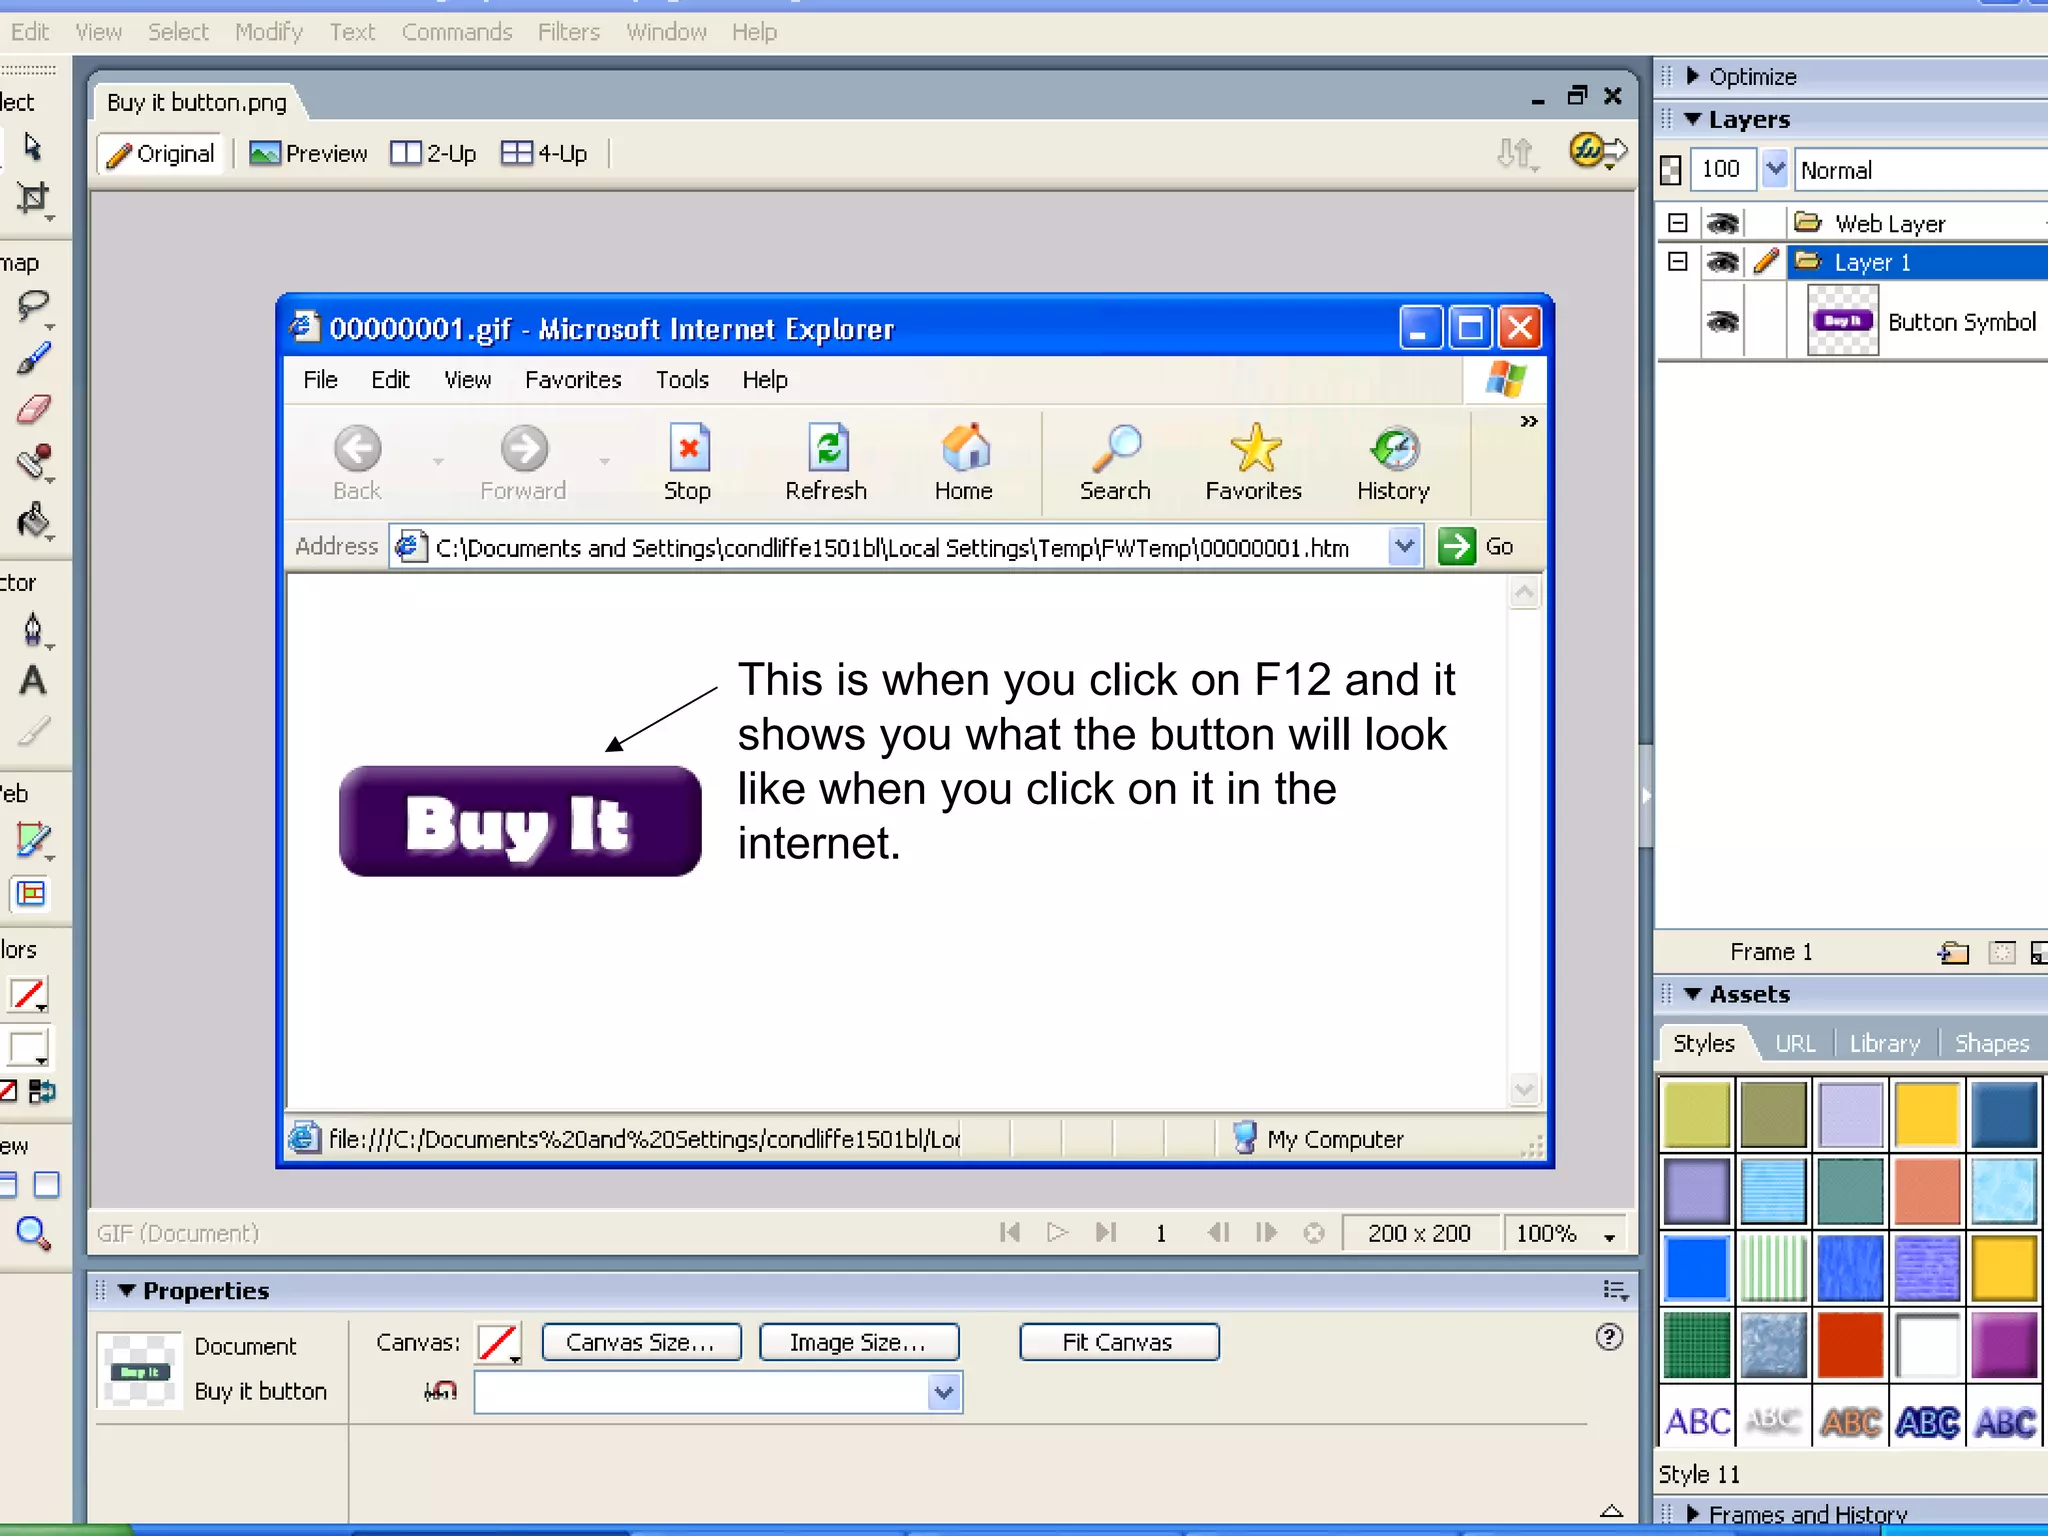Screen dimensions: 2048x1536
Task: Click the Home icon in Internet Explorer
Action: coord(964,462)
